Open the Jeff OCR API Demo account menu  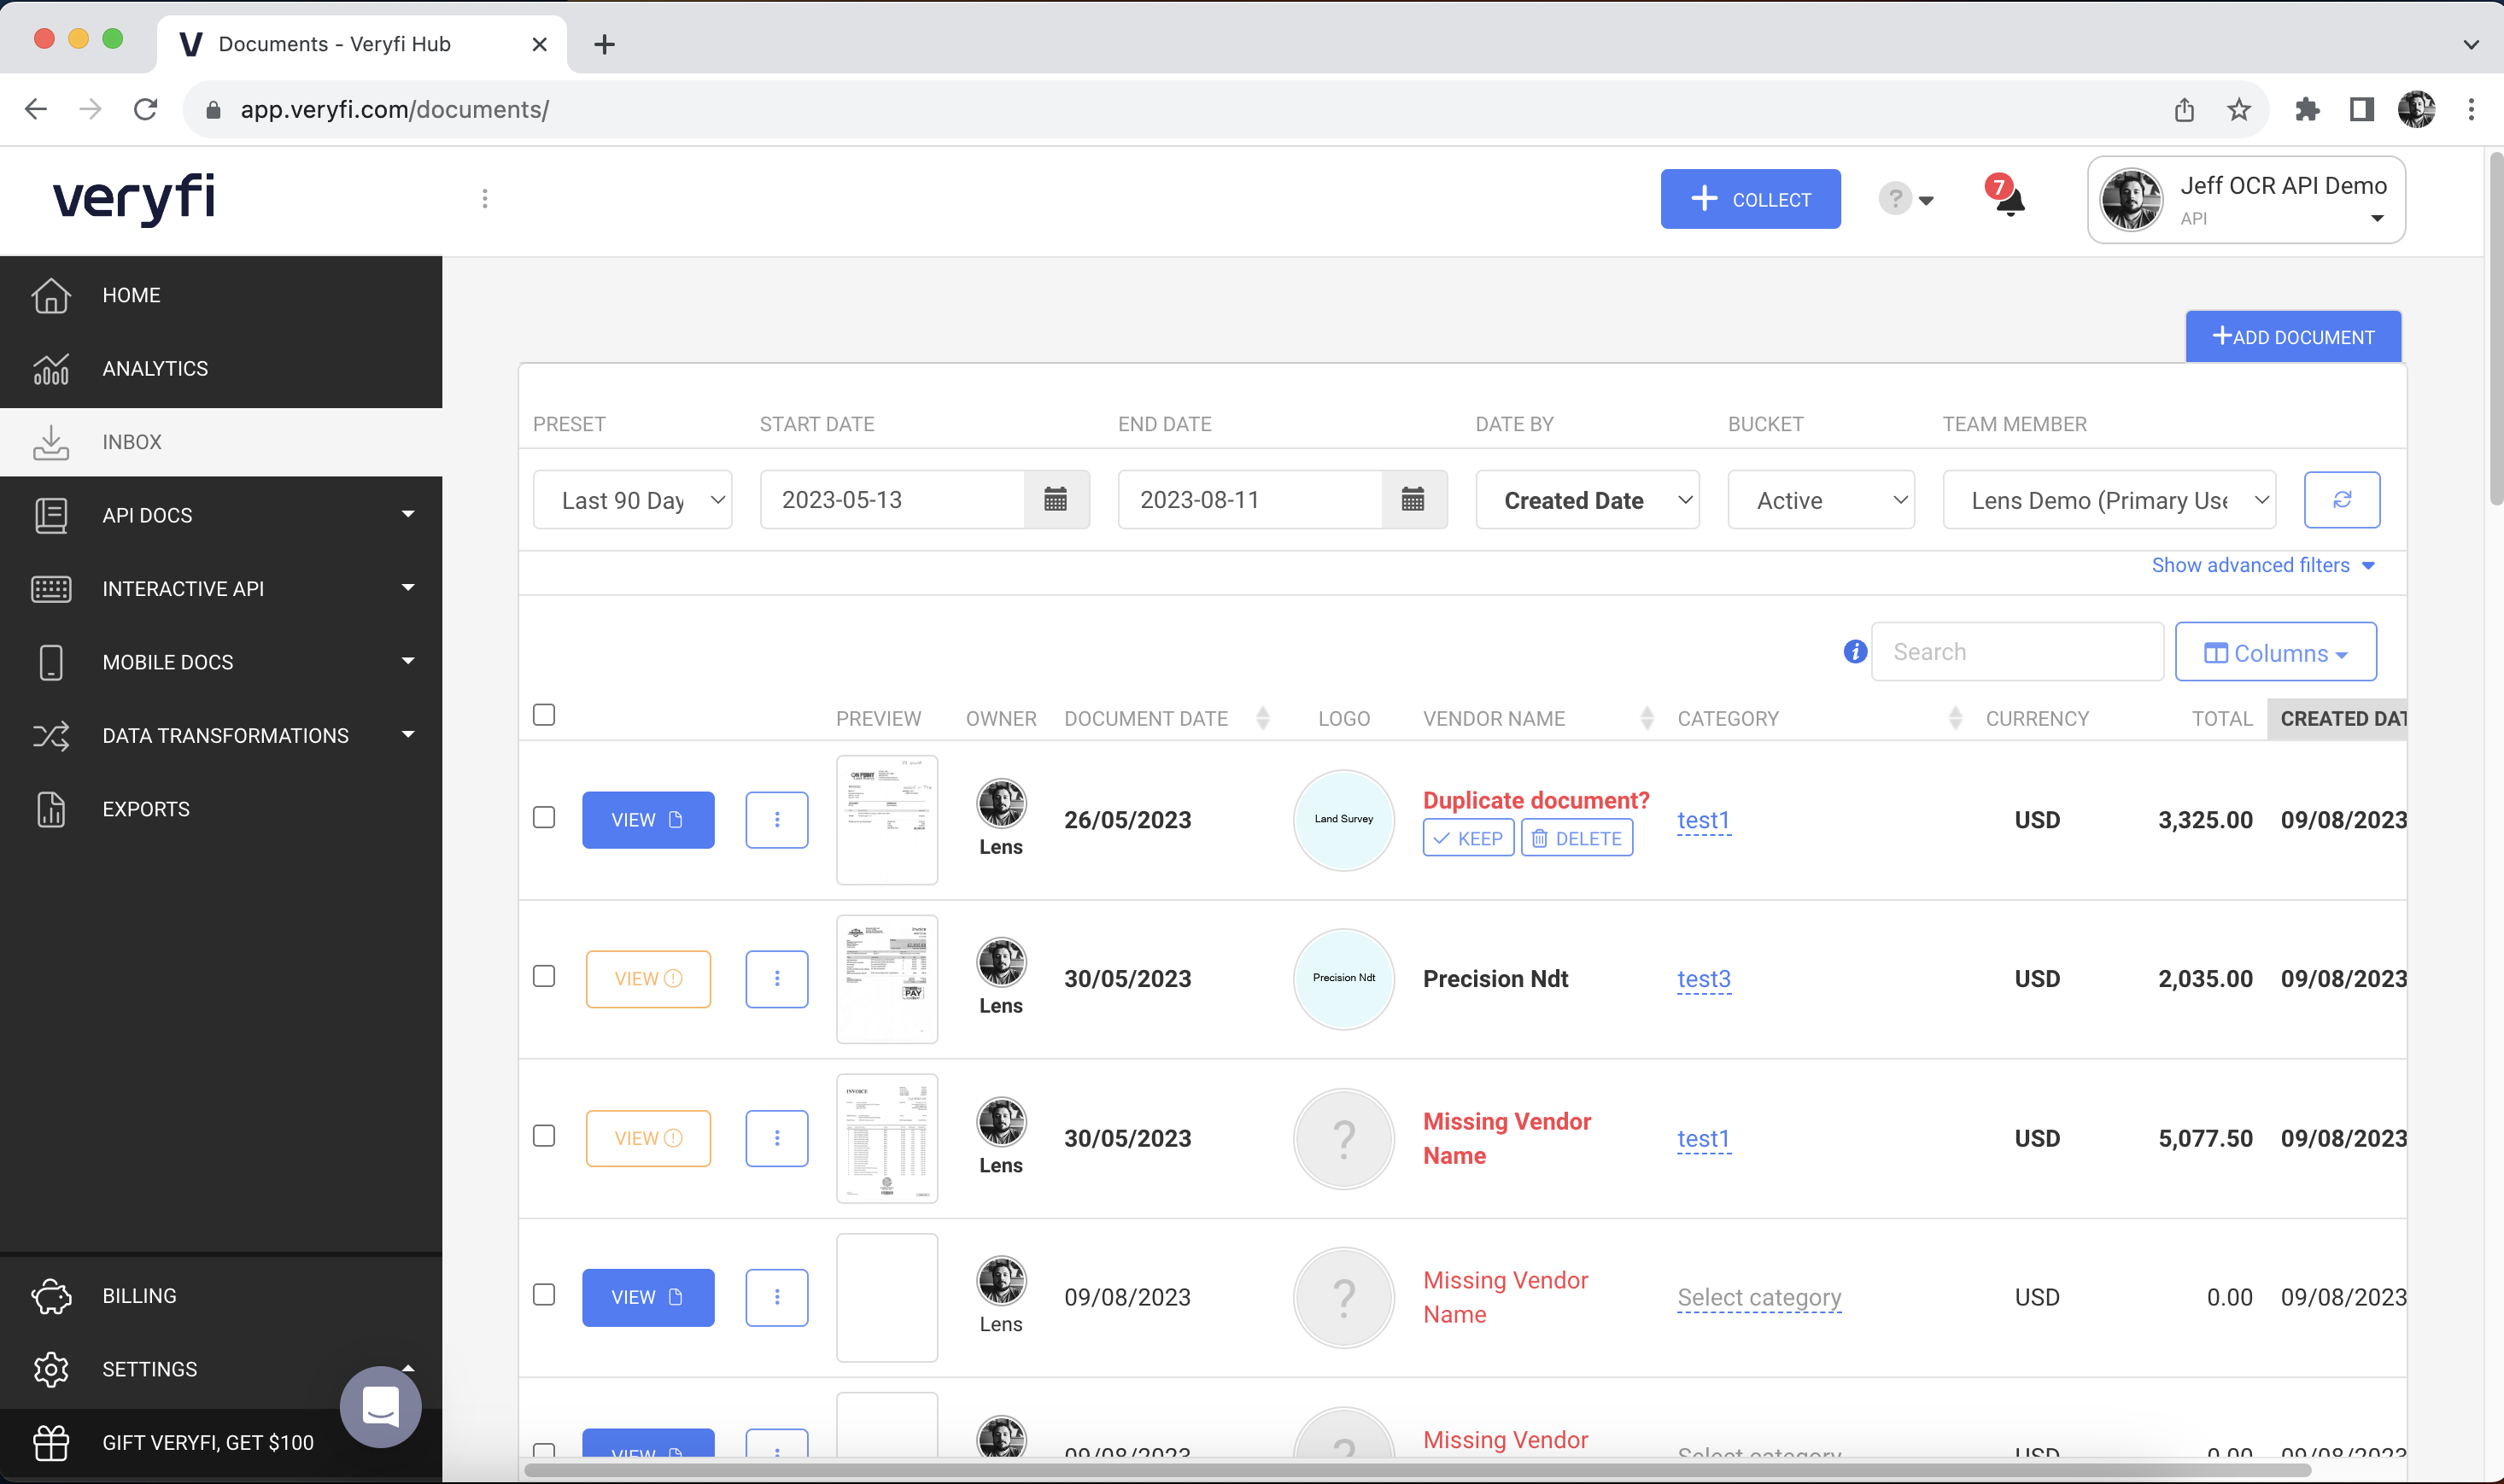coord(2246,199)
